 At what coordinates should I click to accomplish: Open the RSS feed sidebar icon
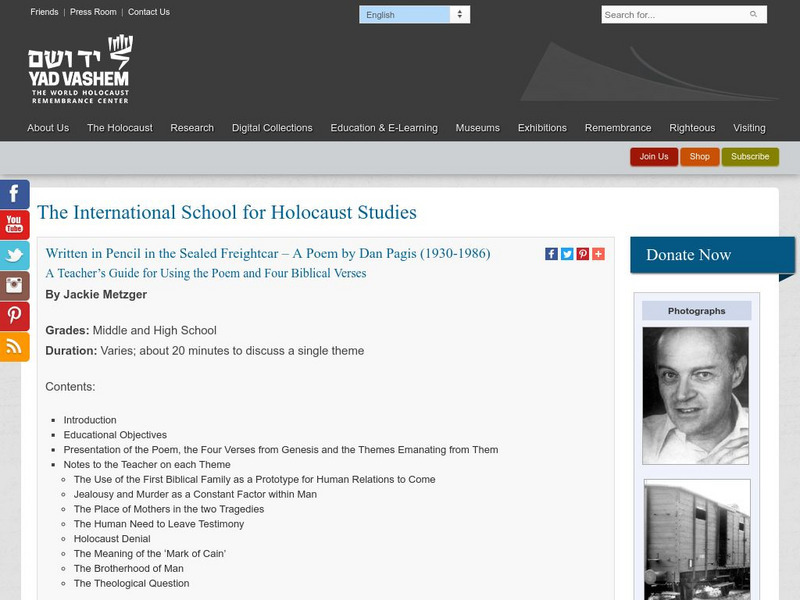(x=14, y=347)
